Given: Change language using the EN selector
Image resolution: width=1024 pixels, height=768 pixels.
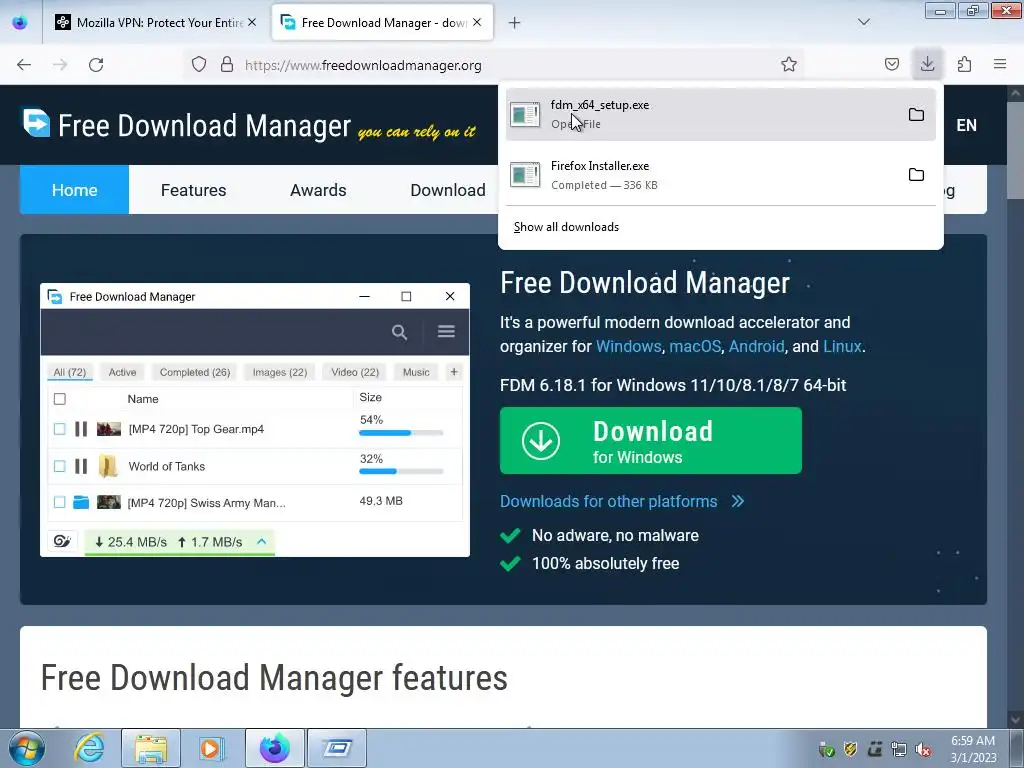Looking at the screenshot, I should 967,125.
